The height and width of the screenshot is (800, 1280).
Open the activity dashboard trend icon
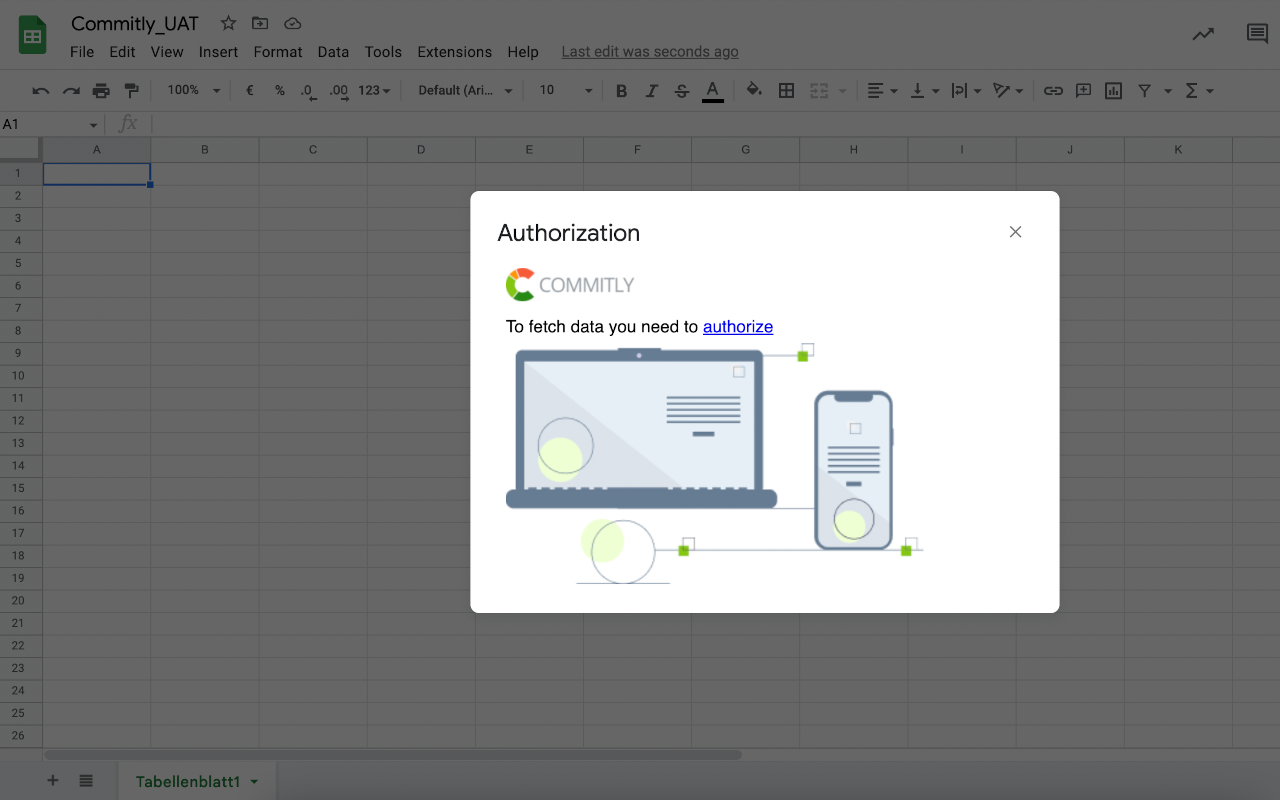(x=1203, y=34)
